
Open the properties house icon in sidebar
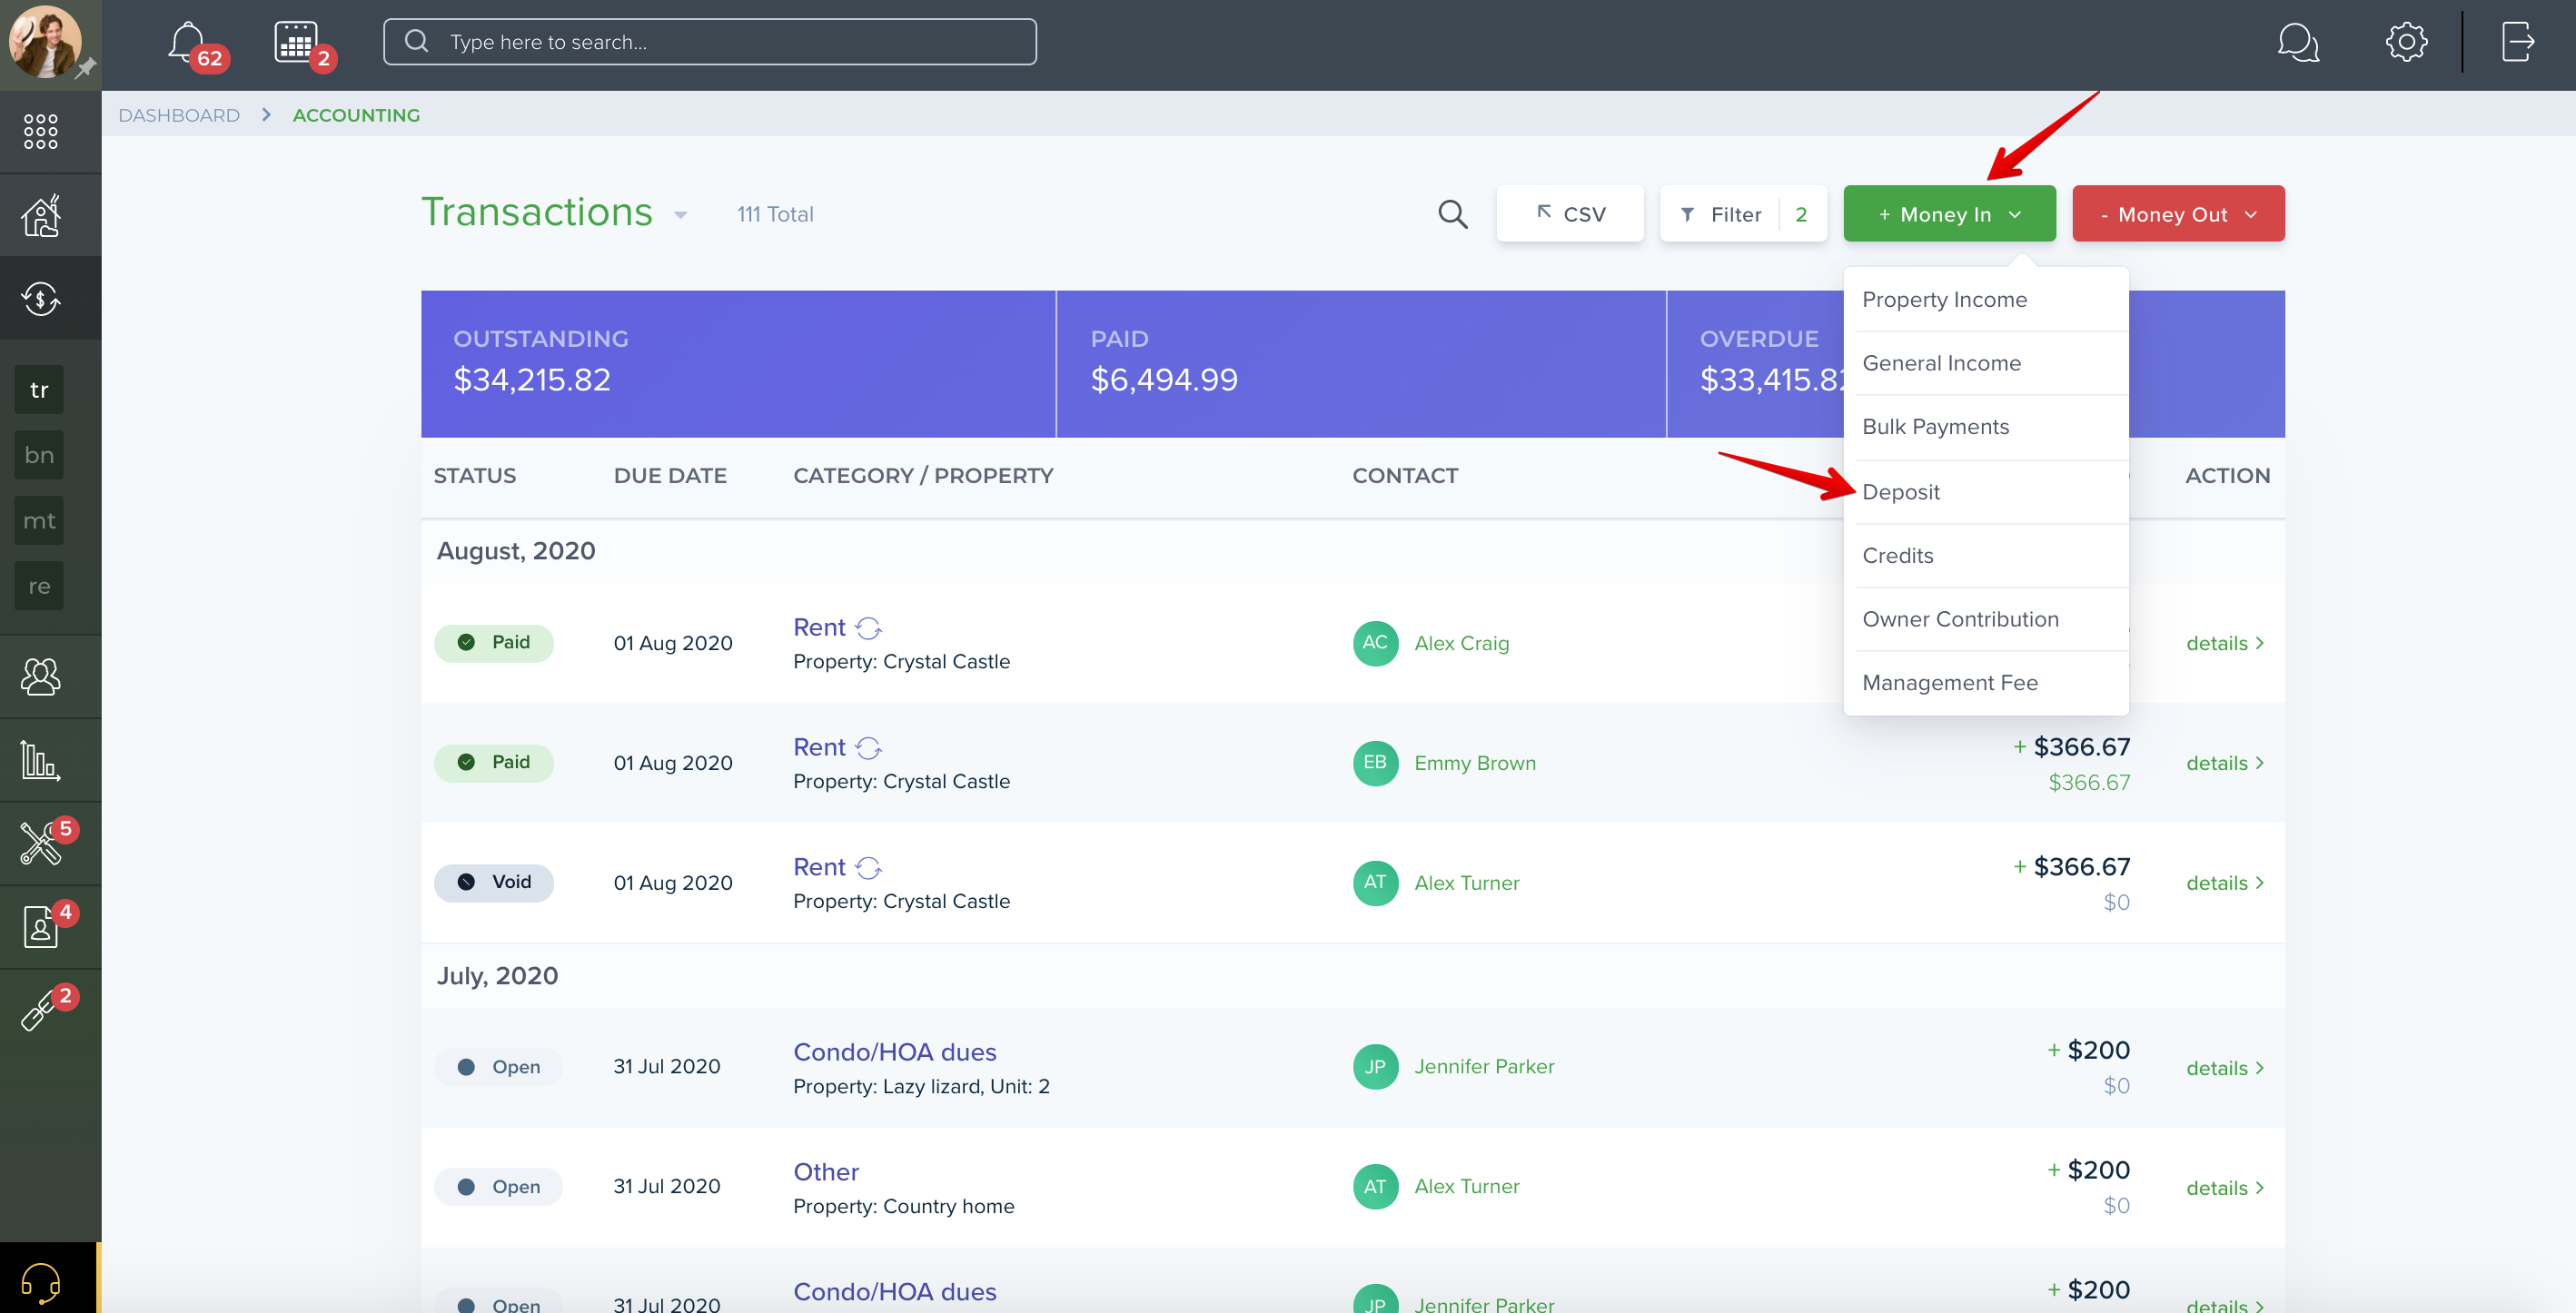tap(41, 215)
